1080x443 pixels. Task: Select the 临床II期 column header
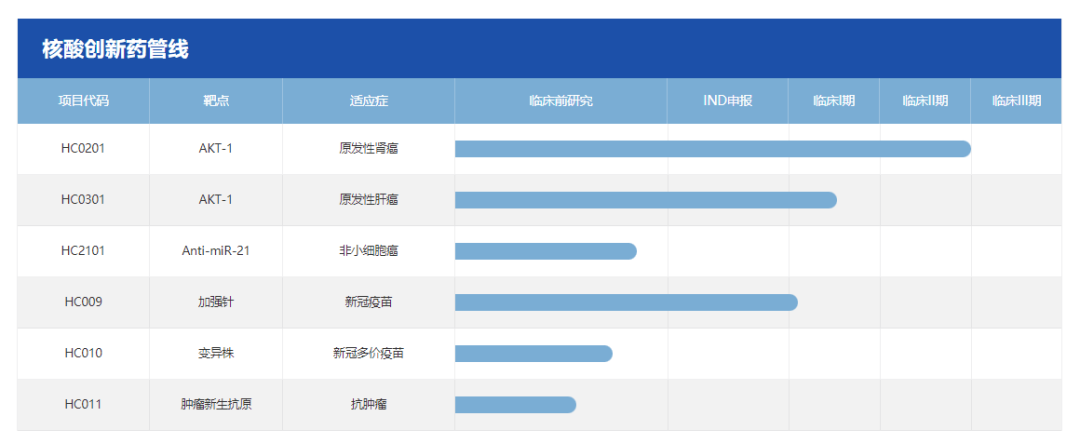(925, 101)
